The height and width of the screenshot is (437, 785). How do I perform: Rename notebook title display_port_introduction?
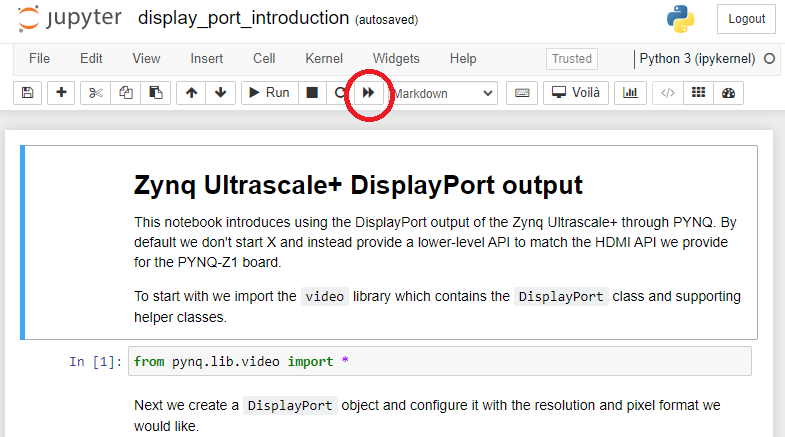243,18
